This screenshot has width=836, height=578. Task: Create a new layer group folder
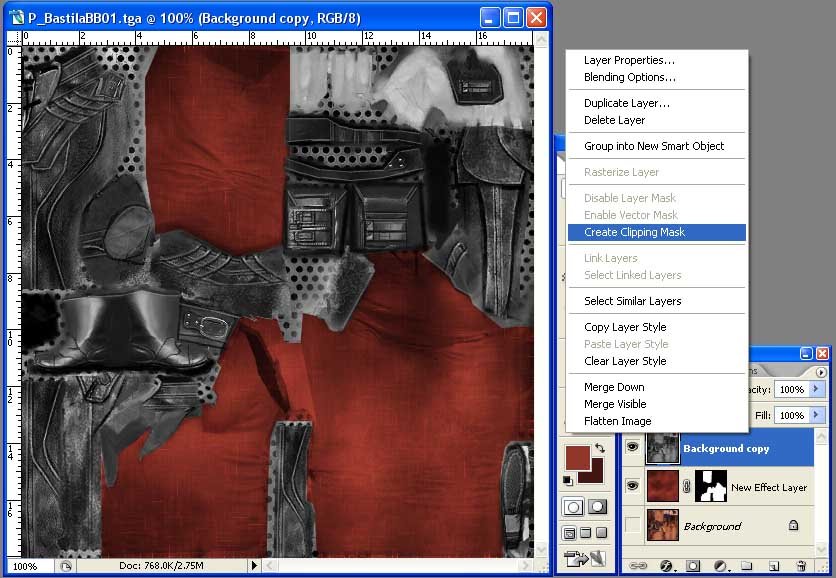coord(746,566)
